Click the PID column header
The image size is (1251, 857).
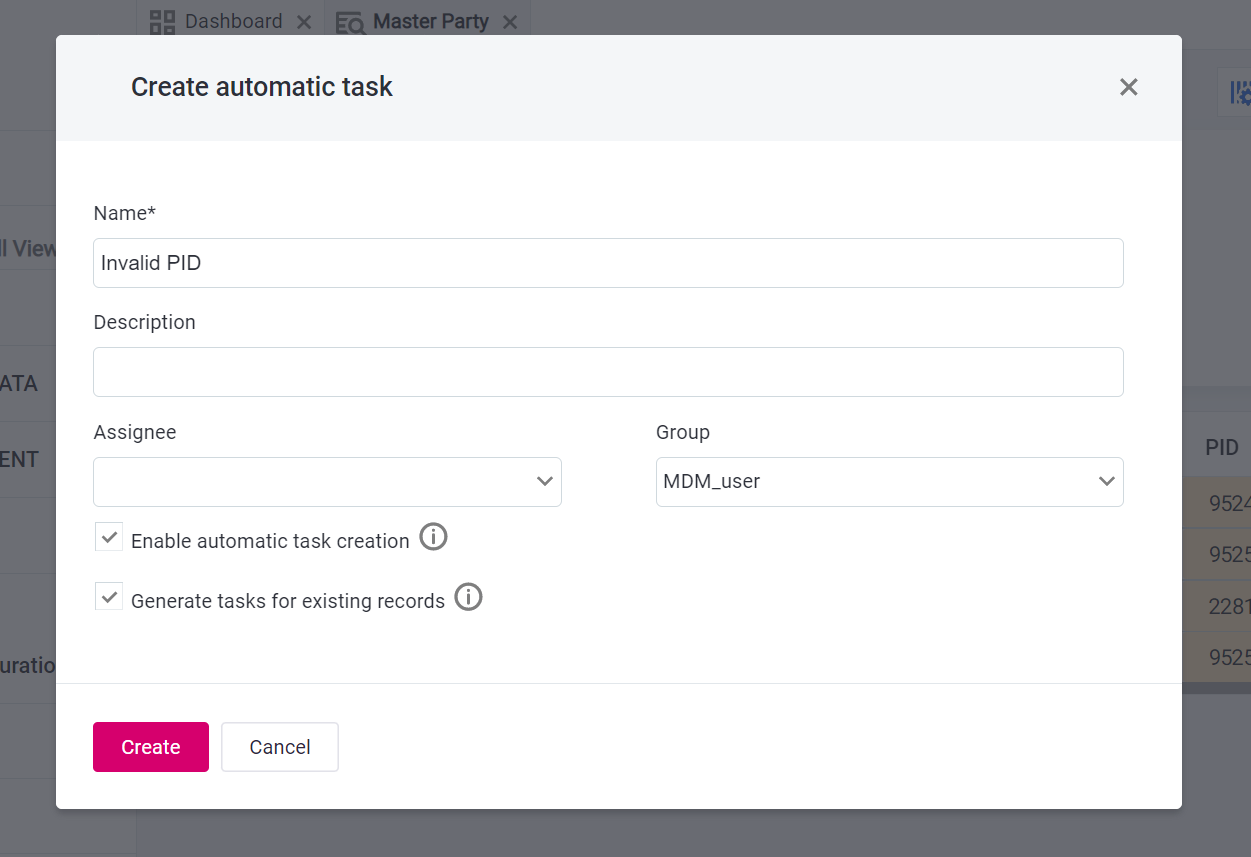1220,447
